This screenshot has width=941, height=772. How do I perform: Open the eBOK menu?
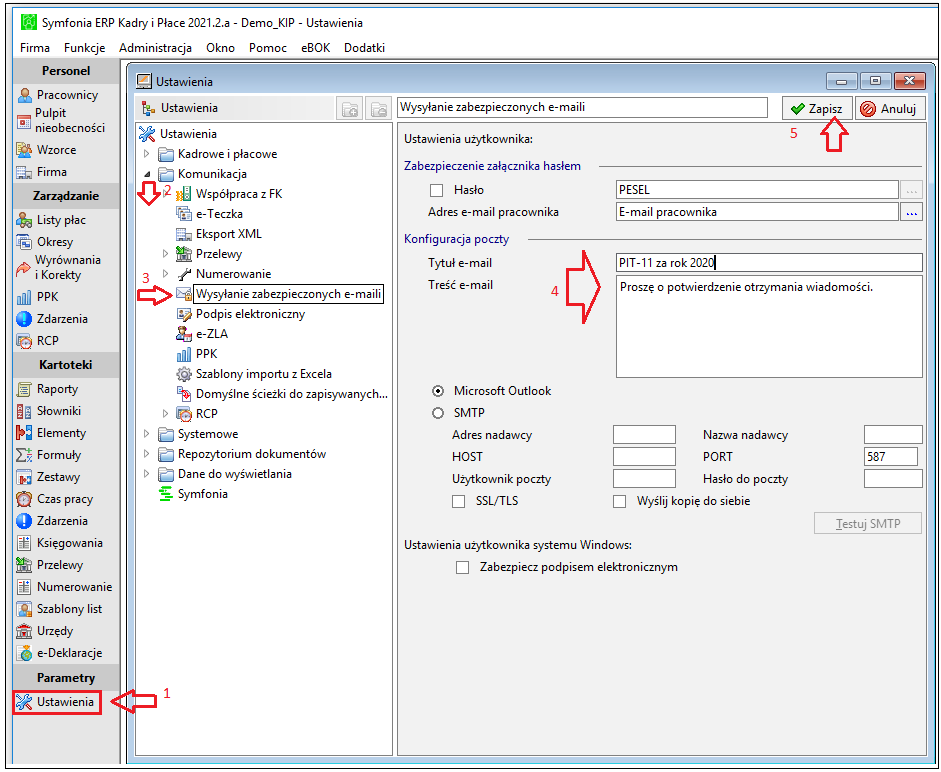(x=316, y=48)
